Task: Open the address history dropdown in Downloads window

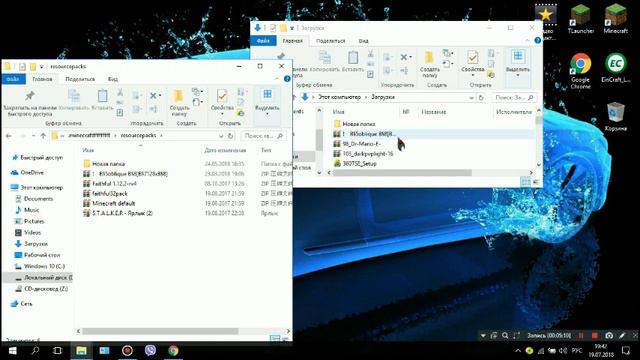Action: click(x=471, y=98)
